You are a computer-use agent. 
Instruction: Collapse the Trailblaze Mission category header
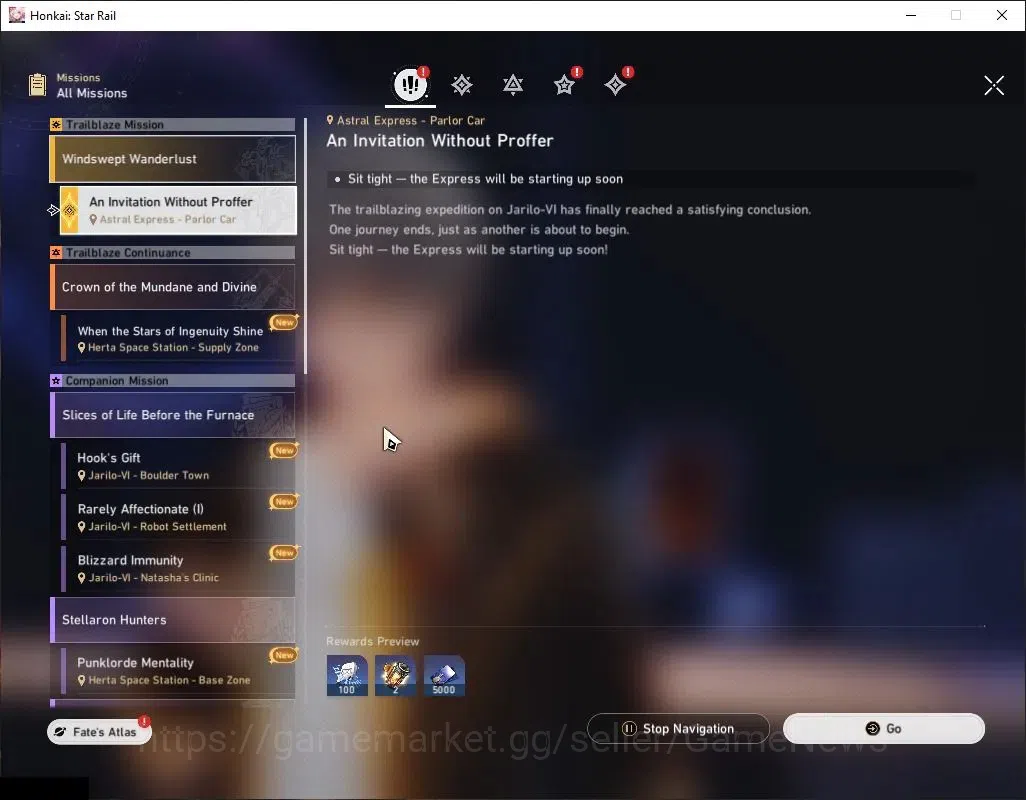(x=173, y=124)
